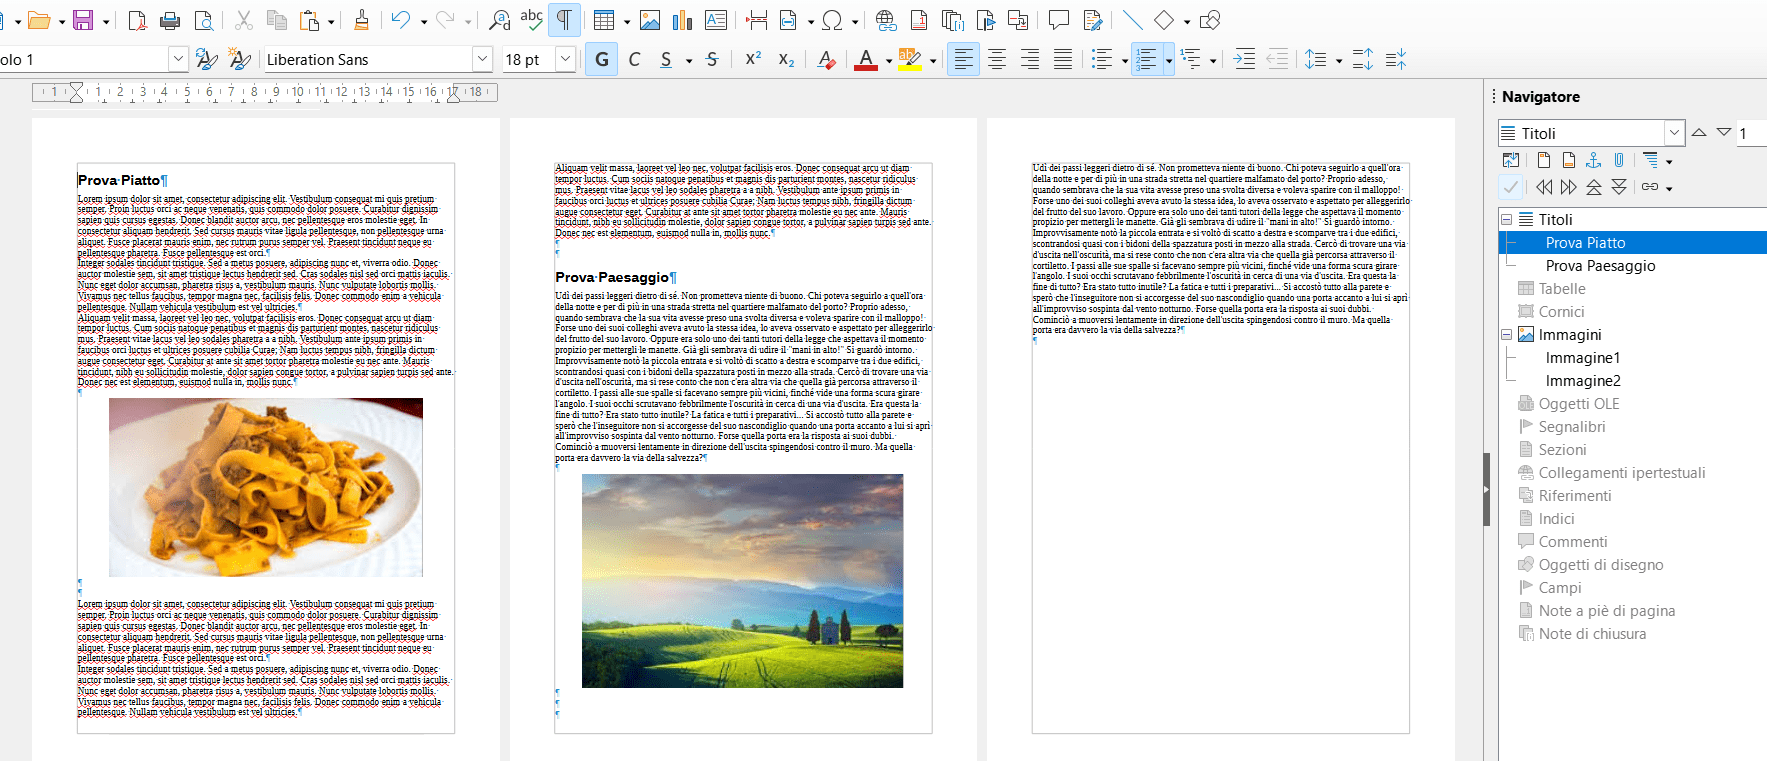The width and height of the screenshot is (1767, 761).
Task: Toggle strikethrough formatting
Action: pos(712,60)
